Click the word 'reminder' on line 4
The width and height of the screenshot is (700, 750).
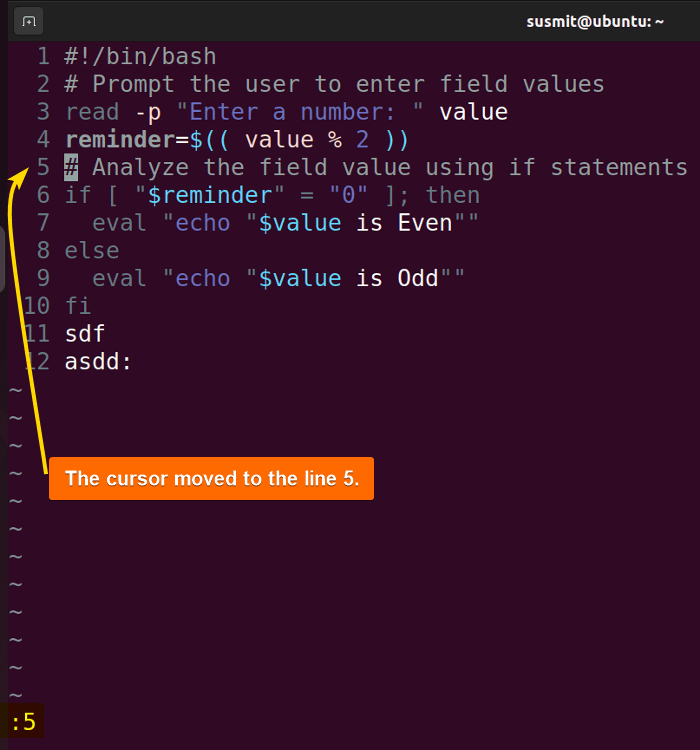click(x=120, y=140)
